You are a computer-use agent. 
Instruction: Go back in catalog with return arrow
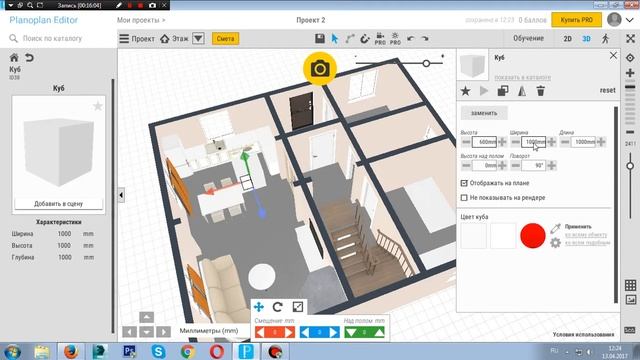29,58
